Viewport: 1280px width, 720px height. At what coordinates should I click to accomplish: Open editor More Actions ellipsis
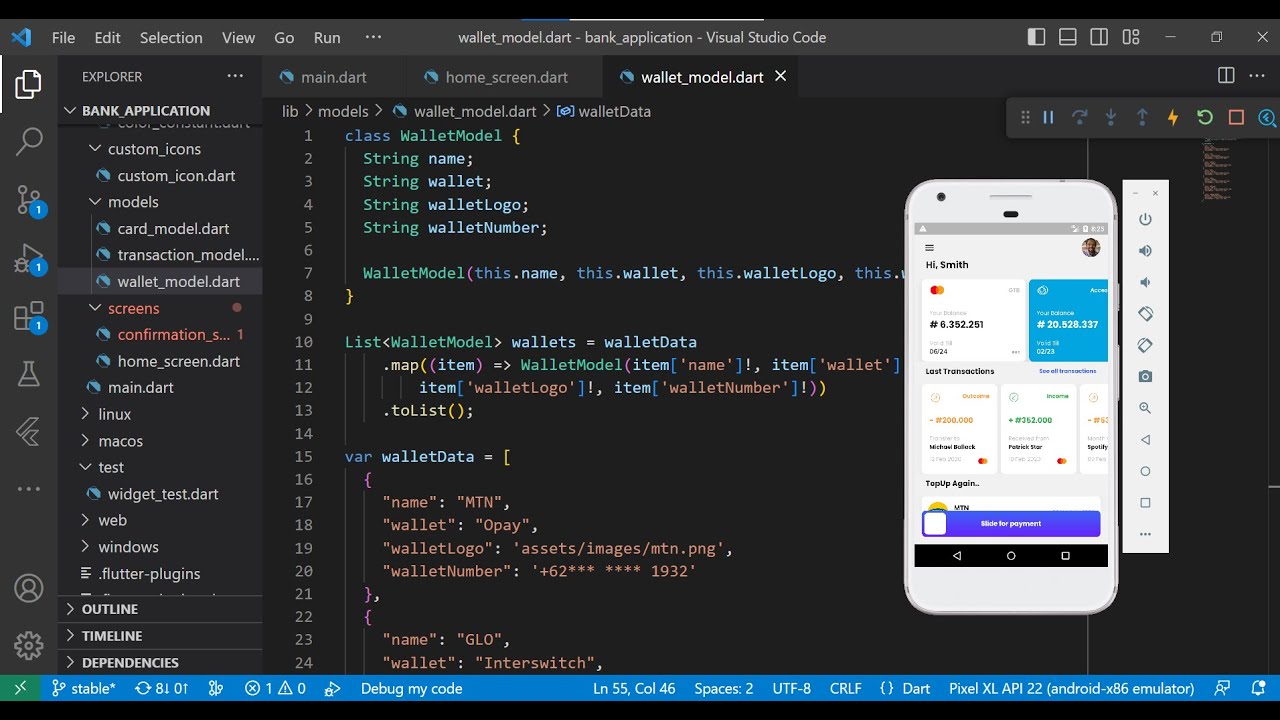tap(1257, 76)
